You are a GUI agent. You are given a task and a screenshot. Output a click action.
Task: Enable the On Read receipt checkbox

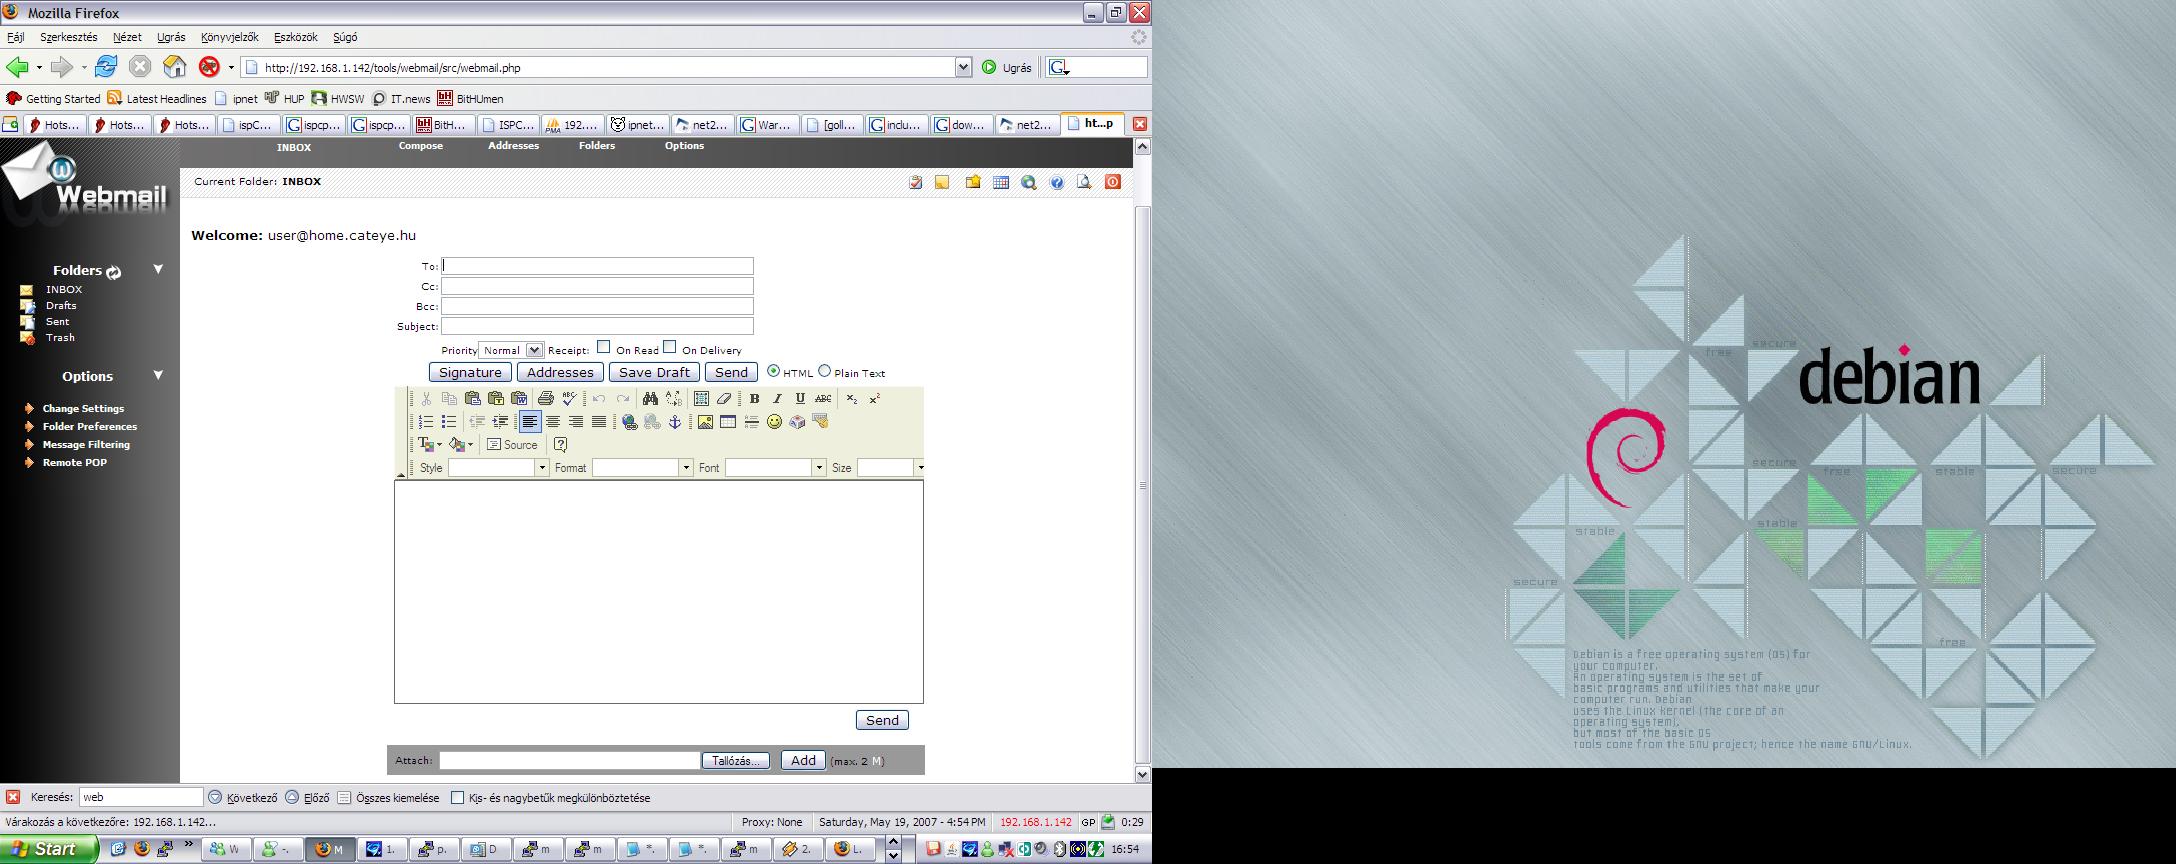point(604,347)
